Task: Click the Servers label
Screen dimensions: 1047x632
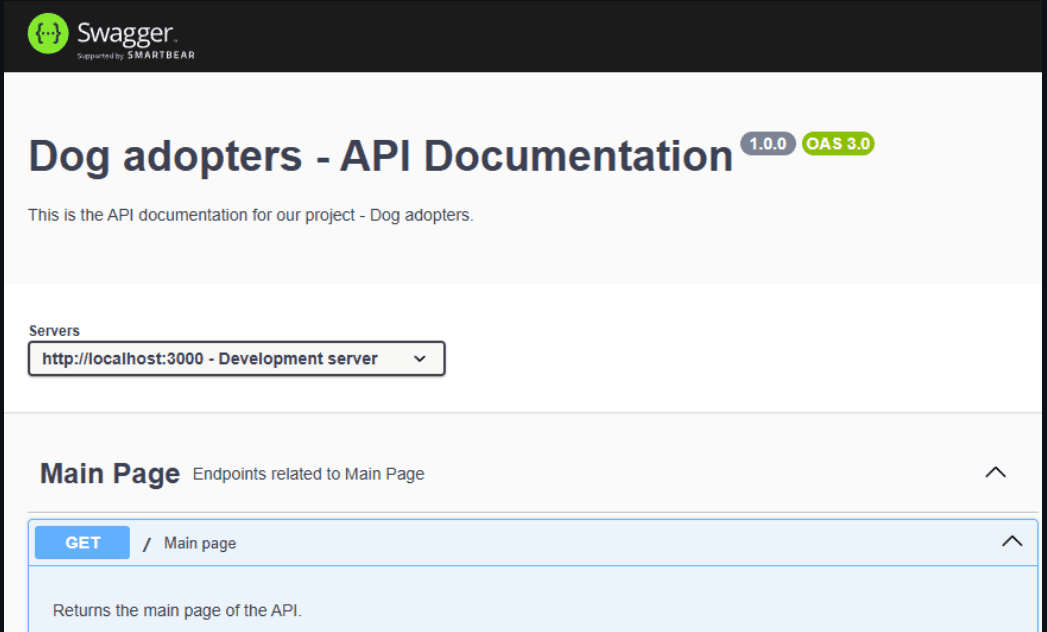Action: click(x=54, y=331)
